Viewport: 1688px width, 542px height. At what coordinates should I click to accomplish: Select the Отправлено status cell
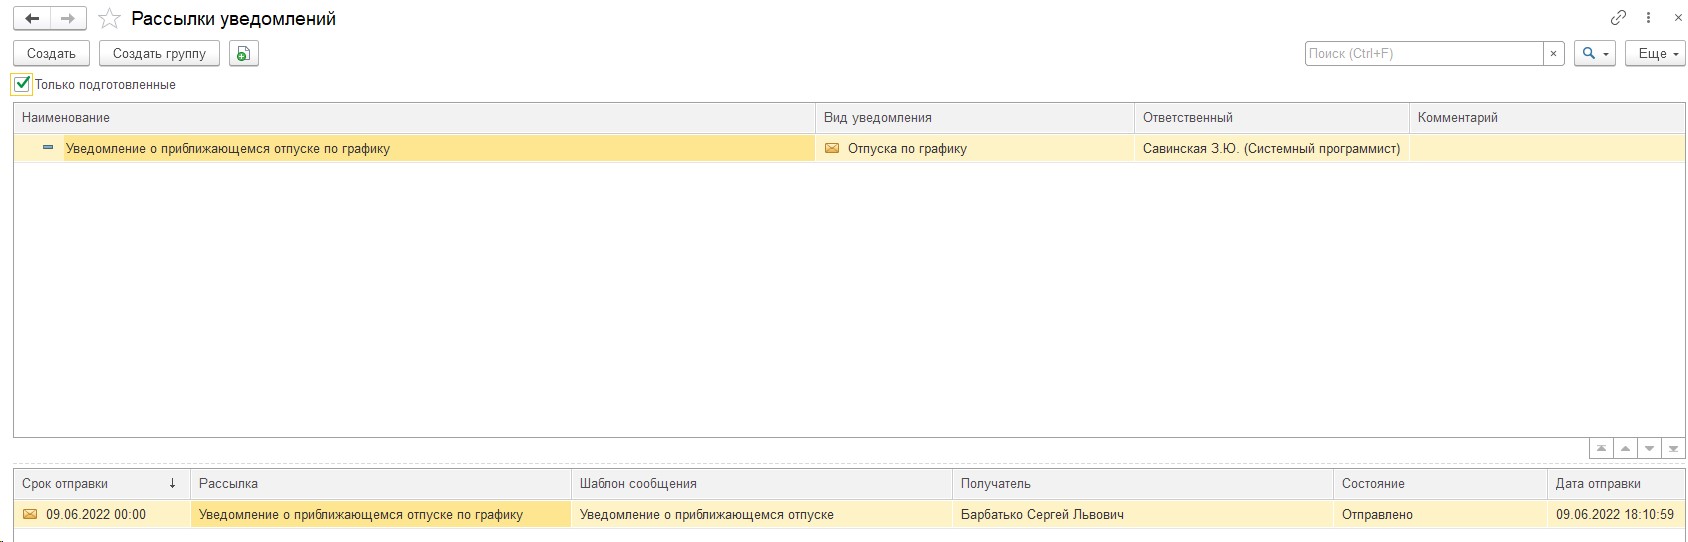point(1441,514)
